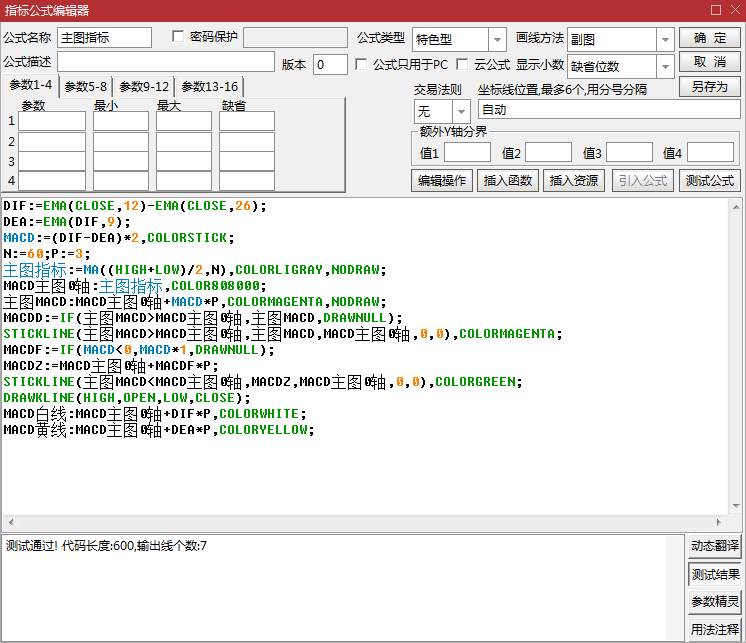Close the 指标公式编辑器 window
This screenshot has height=643, width=746.
[735, 10]
